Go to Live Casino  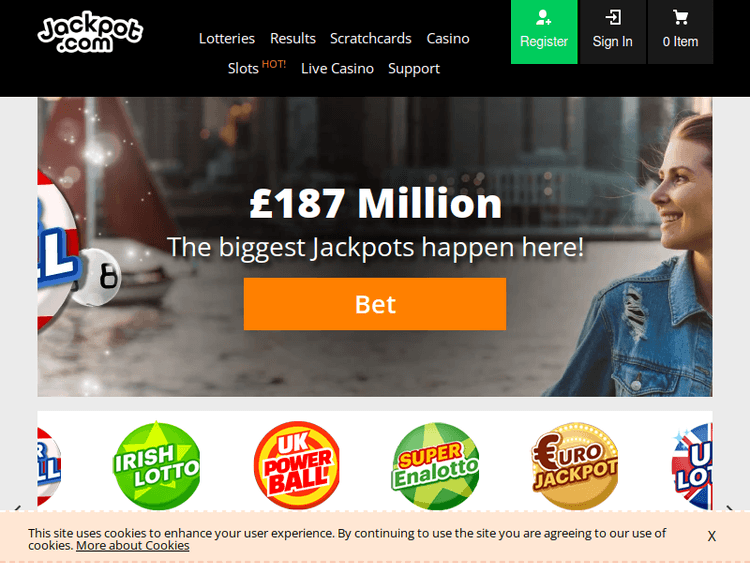click(x=337, y=68)
